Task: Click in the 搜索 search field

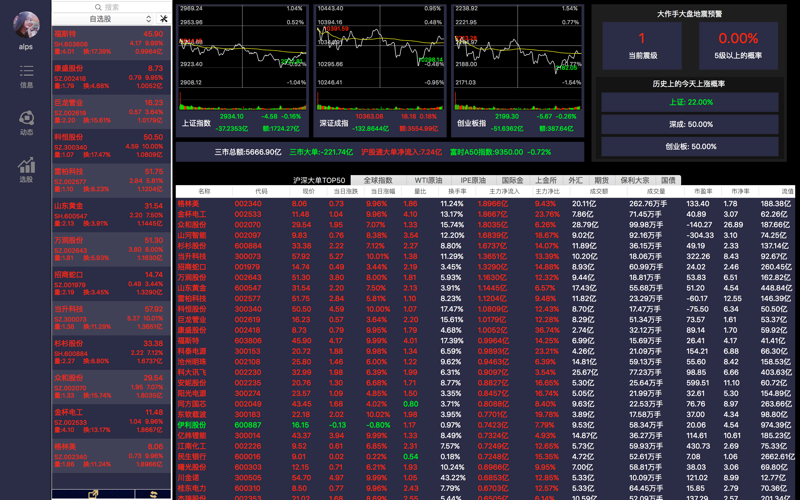Action: [x=111, y=7]
